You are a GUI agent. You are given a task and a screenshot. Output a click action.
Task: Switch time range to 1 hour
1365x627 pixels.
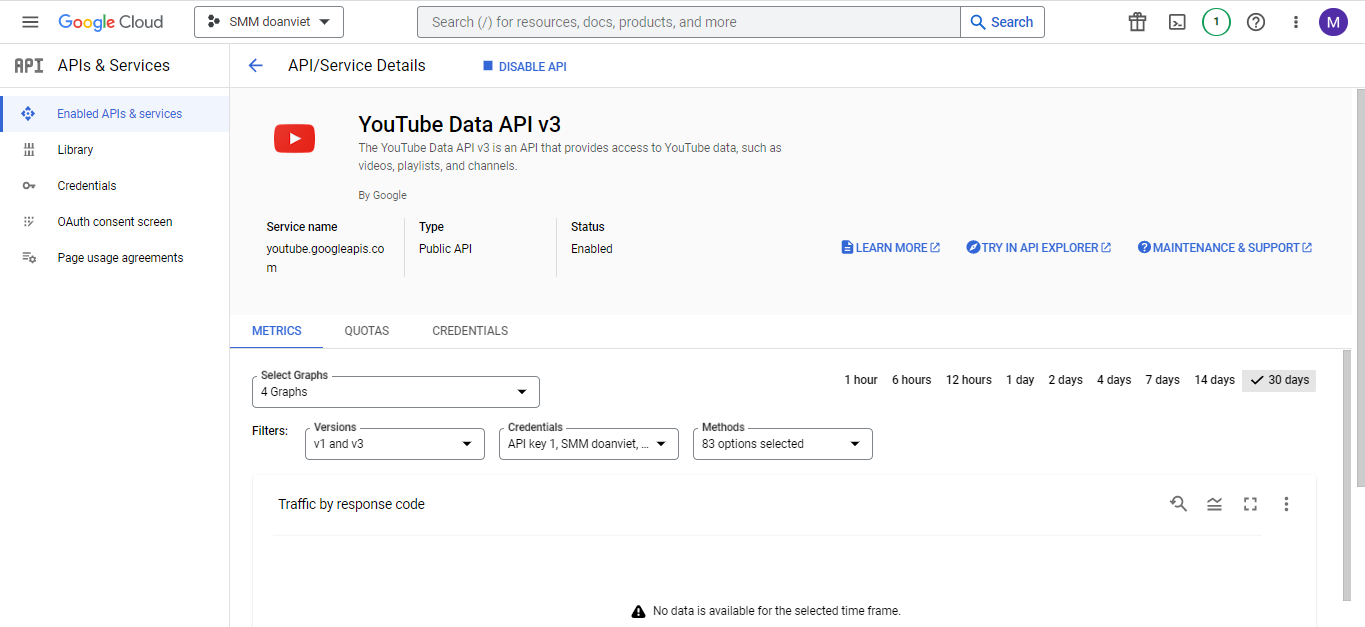[x=860, y=380]
